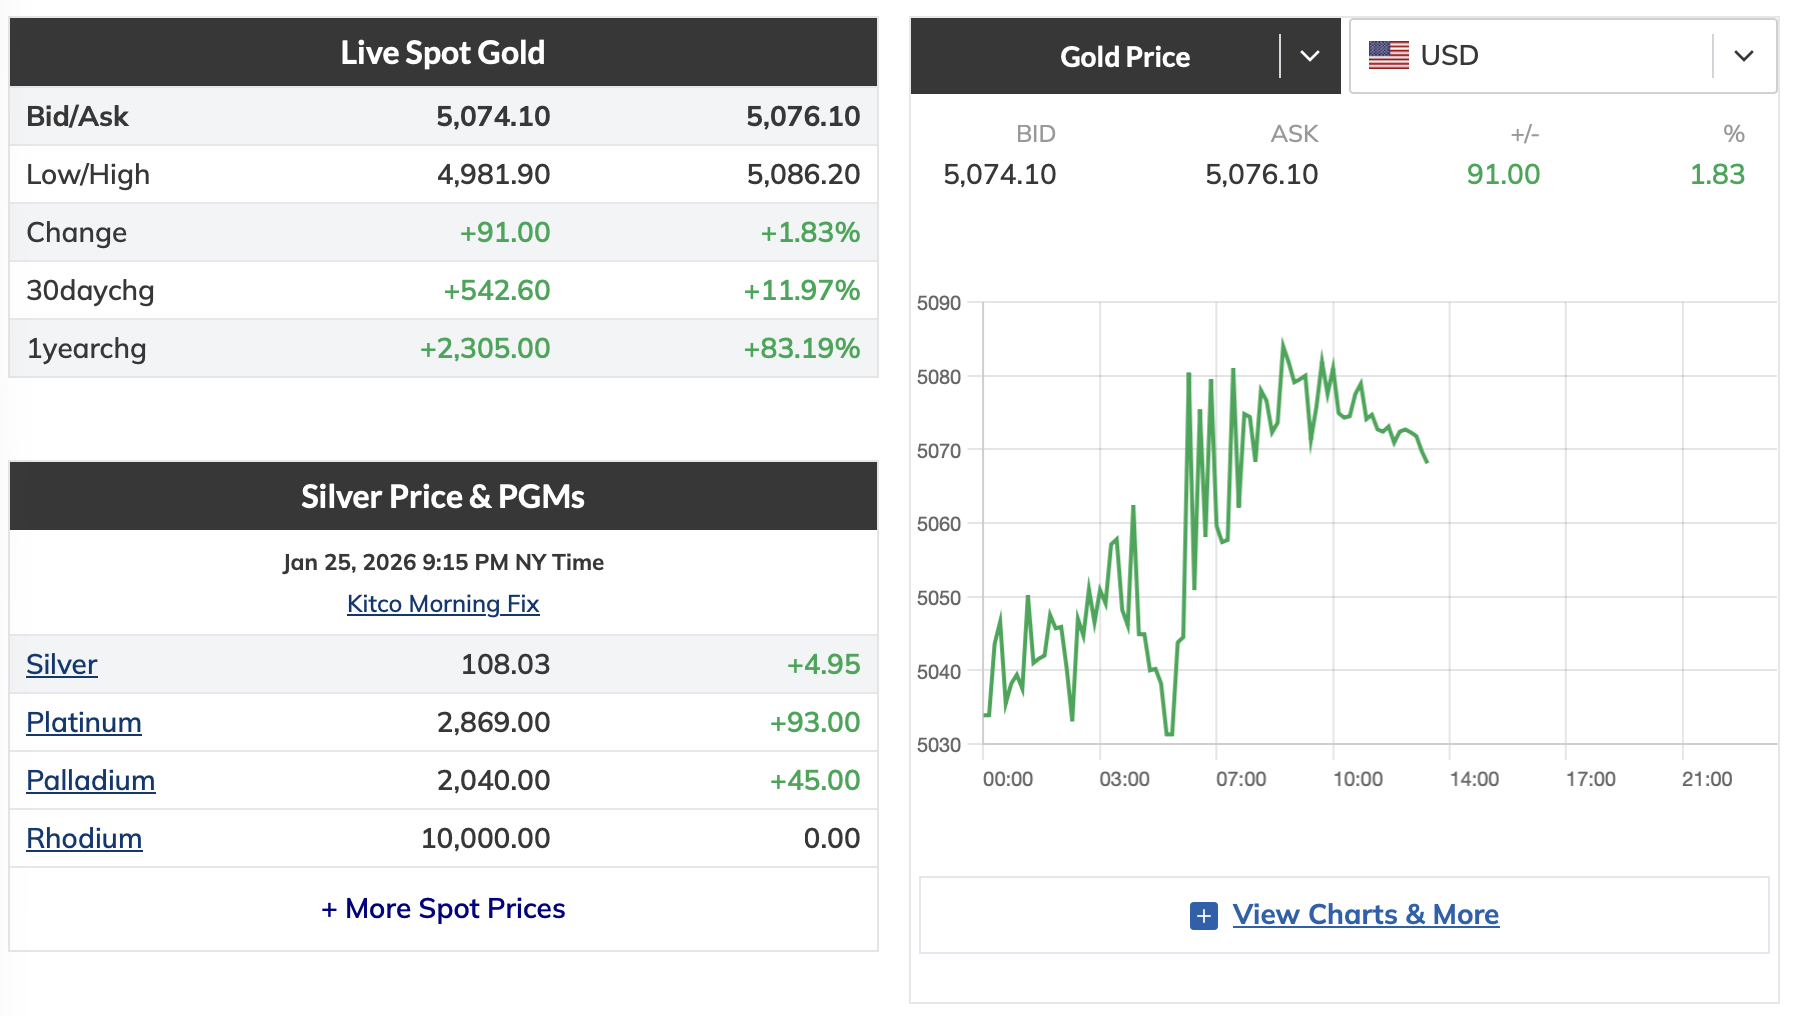This screenshot has height=1016, width=1796.
Task: Select the Gold Price header tab
Action: click(1124, 57)
